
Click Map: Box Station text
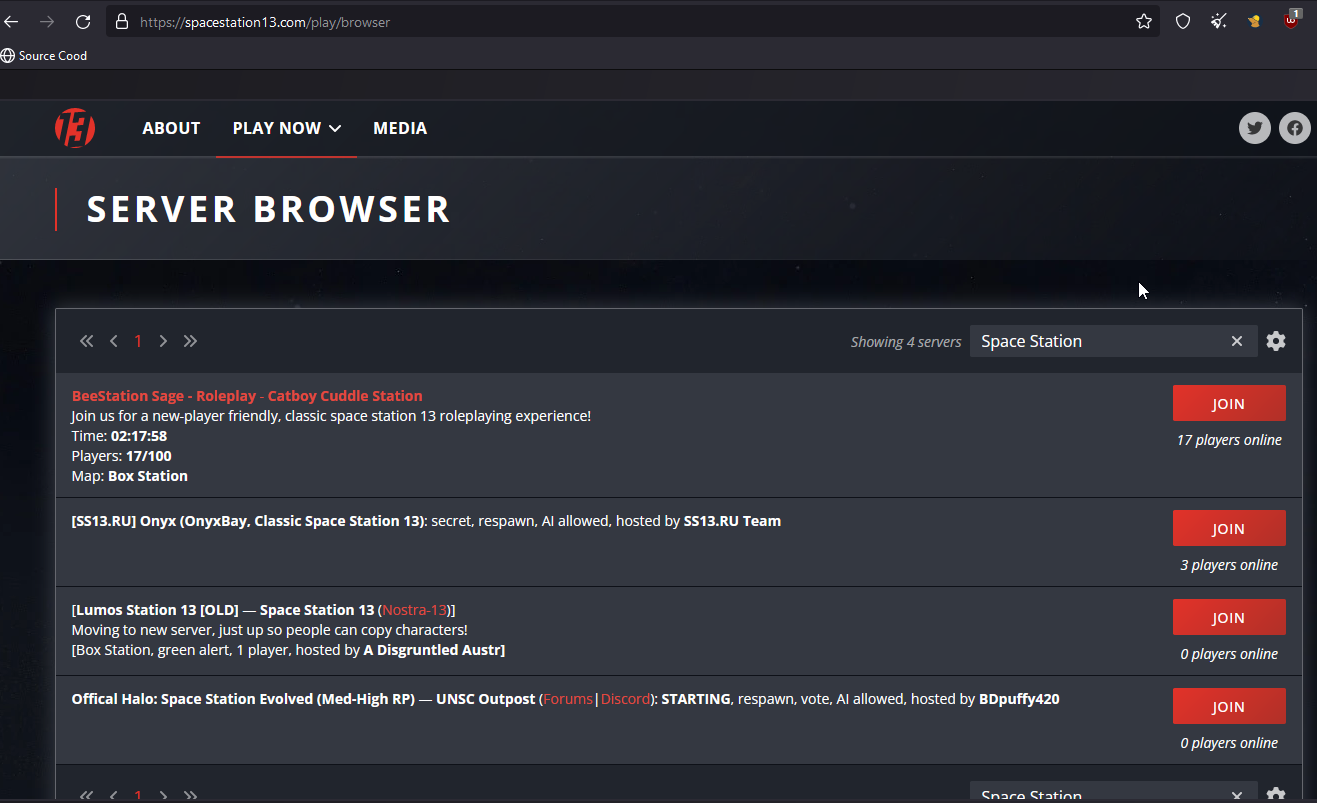(x=130, y=476)
